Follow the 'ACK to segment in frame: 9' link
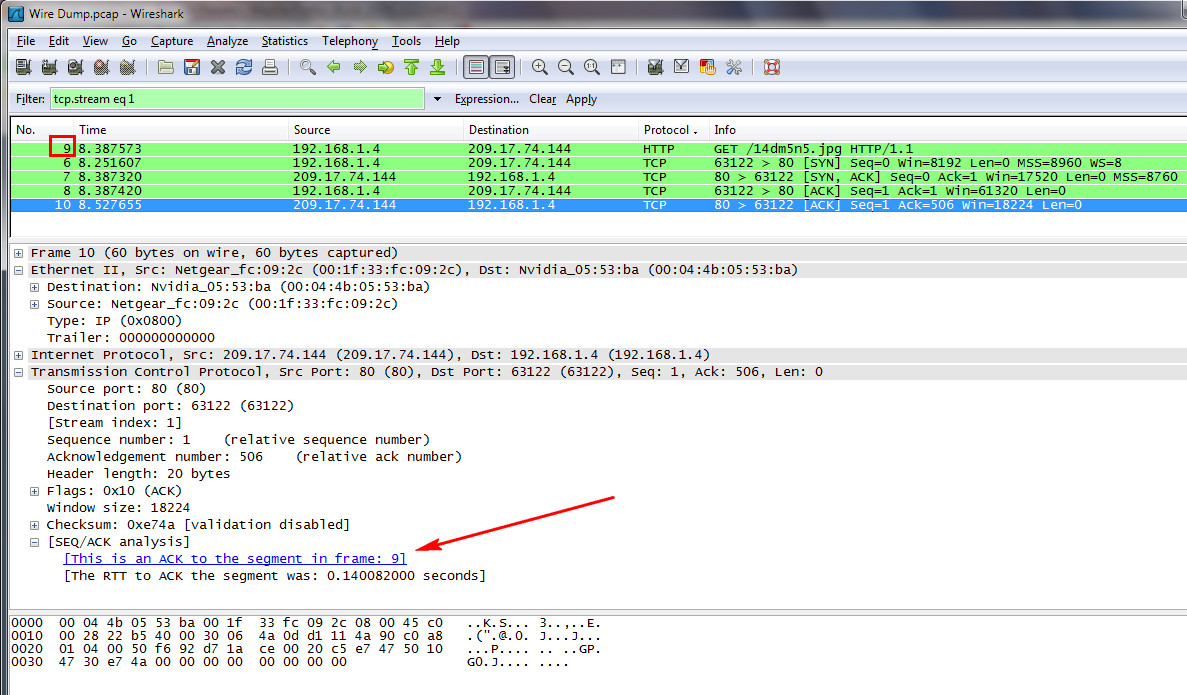Viewport: 1187px width, 695px height. (x=234, y=559)
